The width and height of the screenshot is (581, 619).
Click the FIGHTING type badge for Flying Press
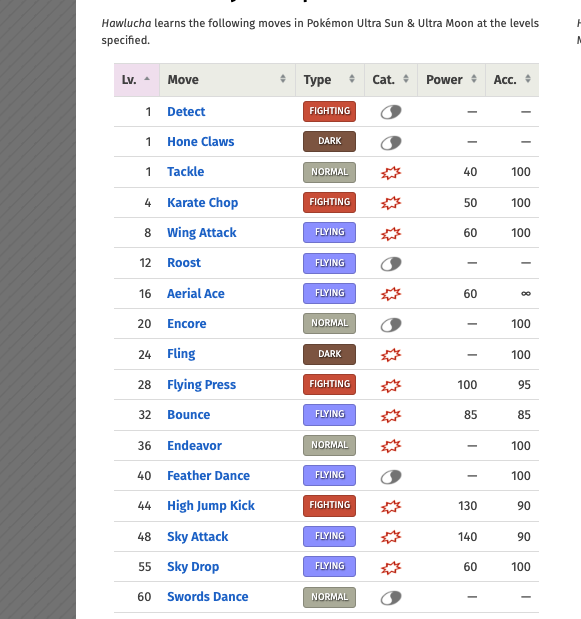point(329,385)
